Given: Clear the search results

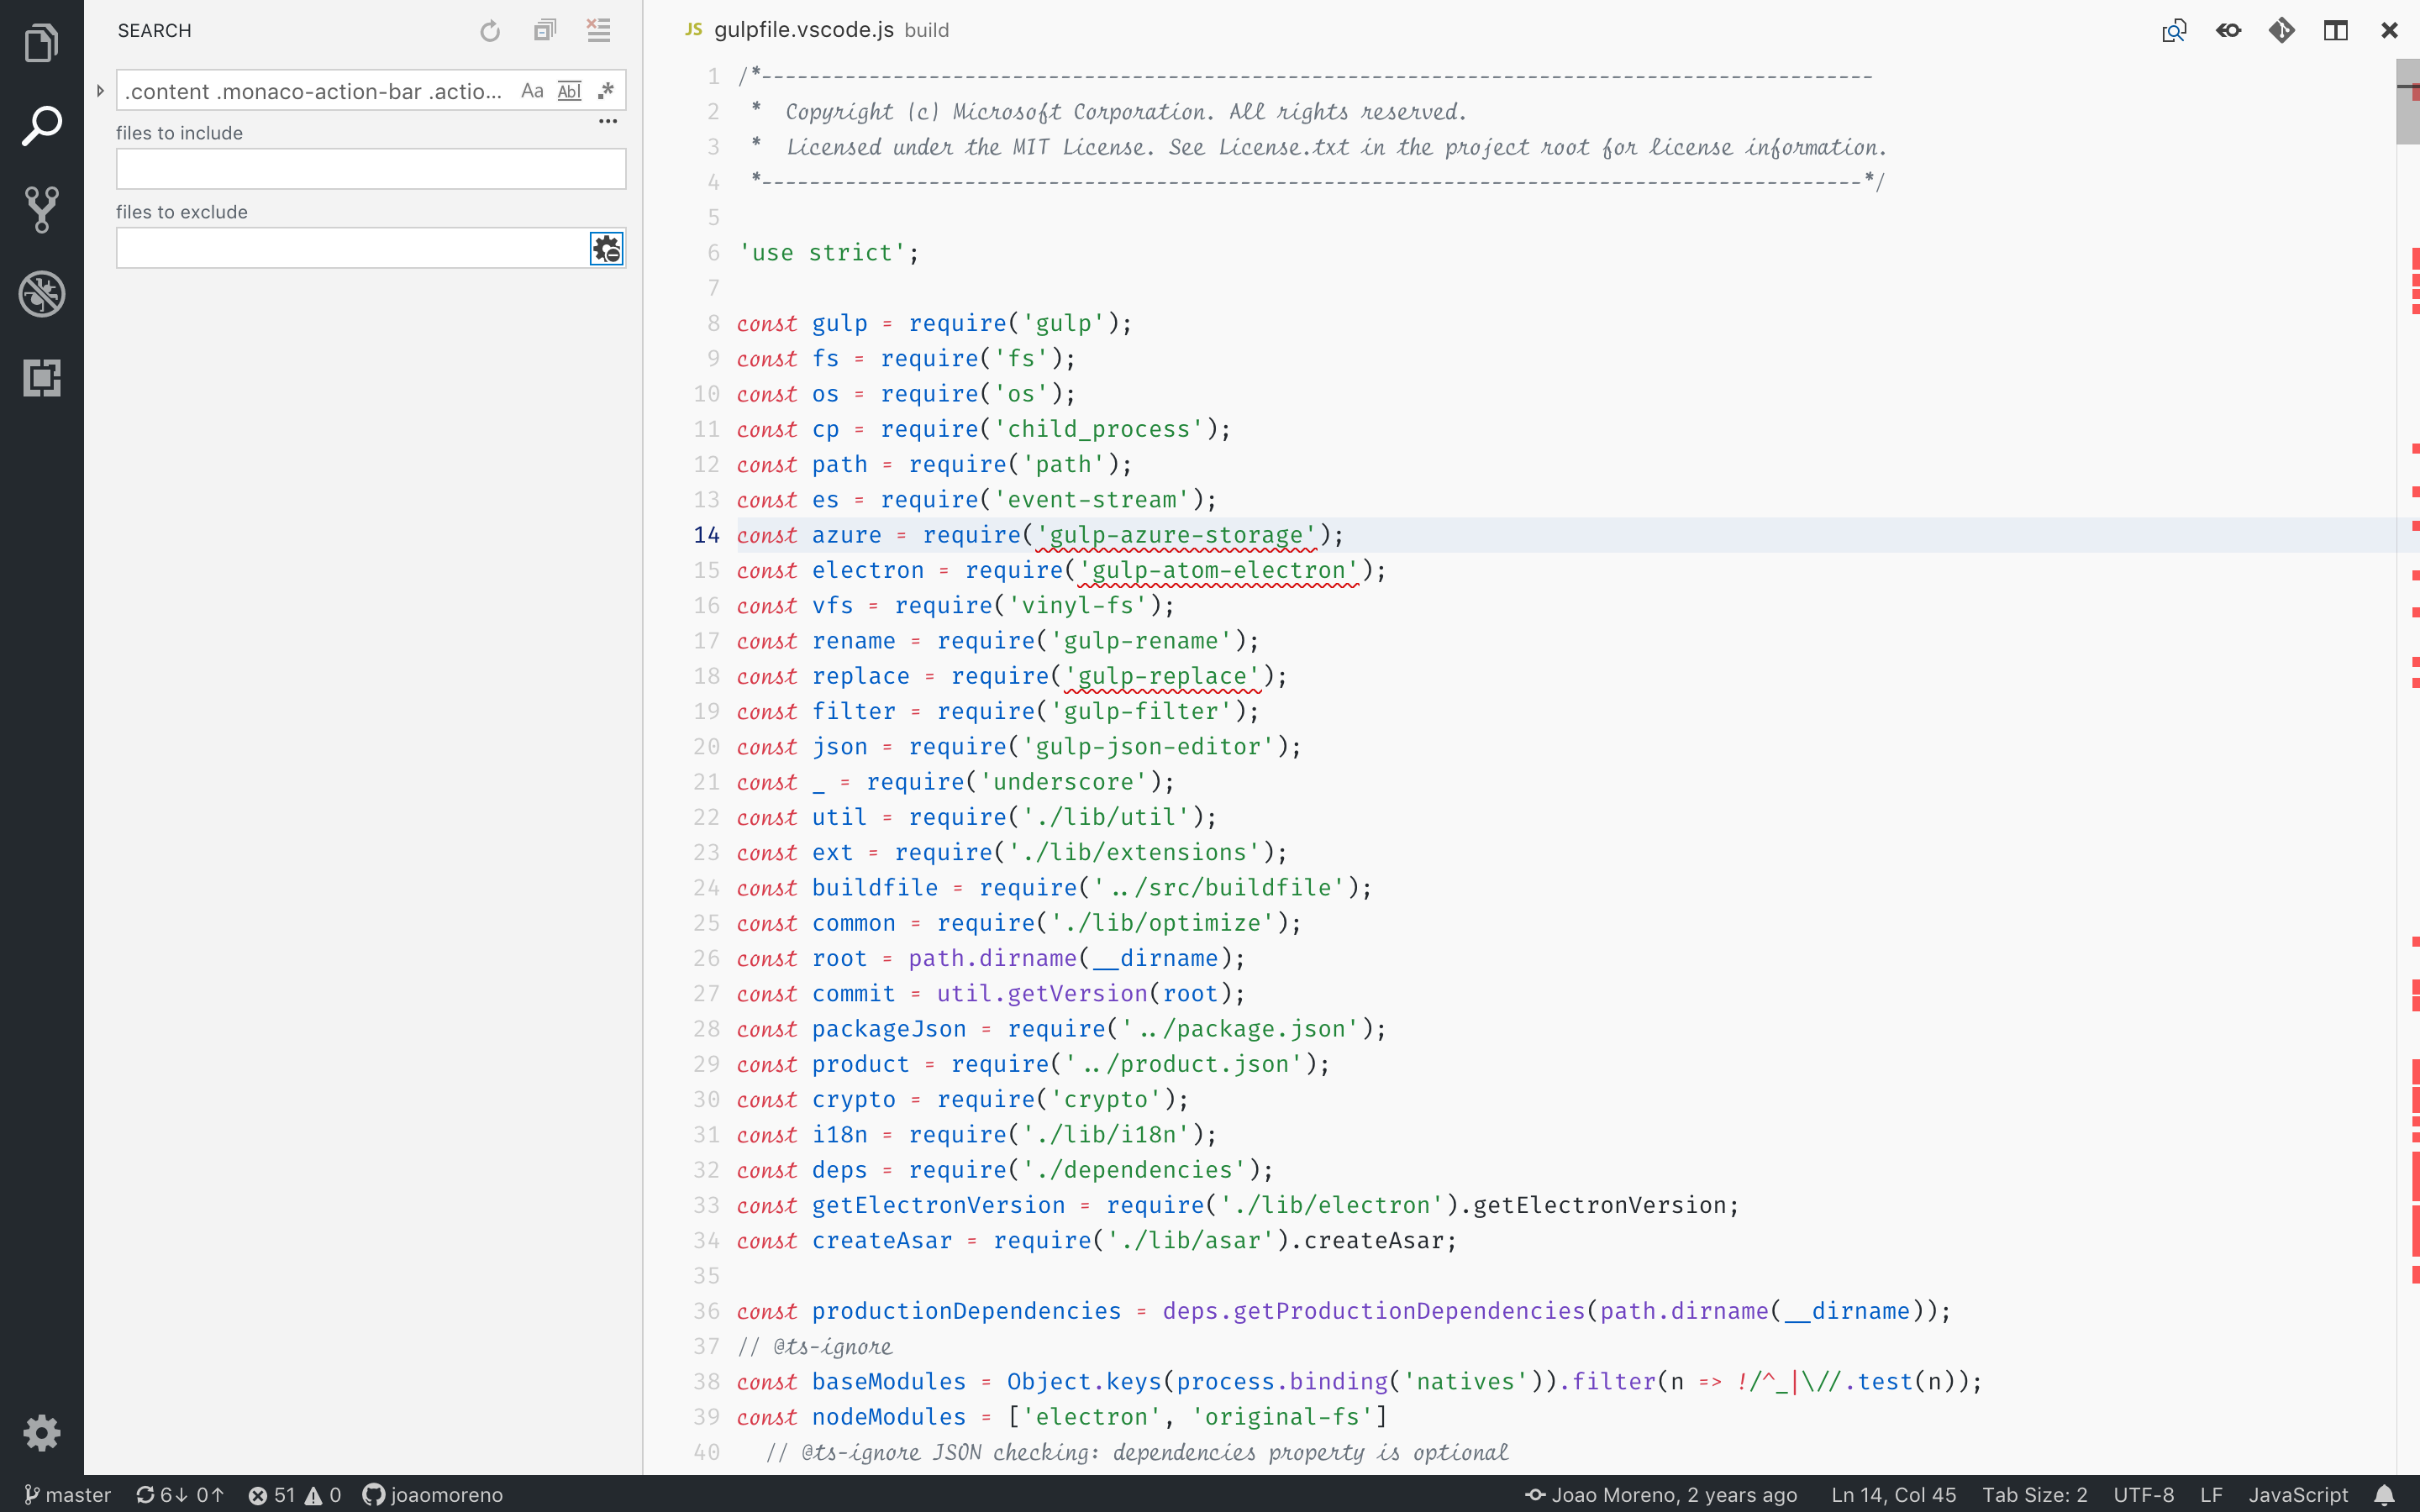Looking at the screenshot, I should coord(598,31).
